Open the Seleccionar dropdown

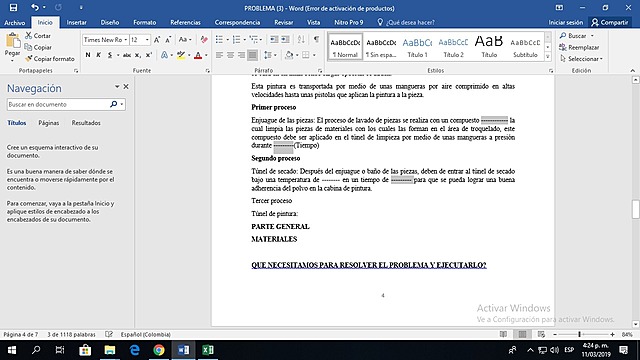click(x=581, y=59)
